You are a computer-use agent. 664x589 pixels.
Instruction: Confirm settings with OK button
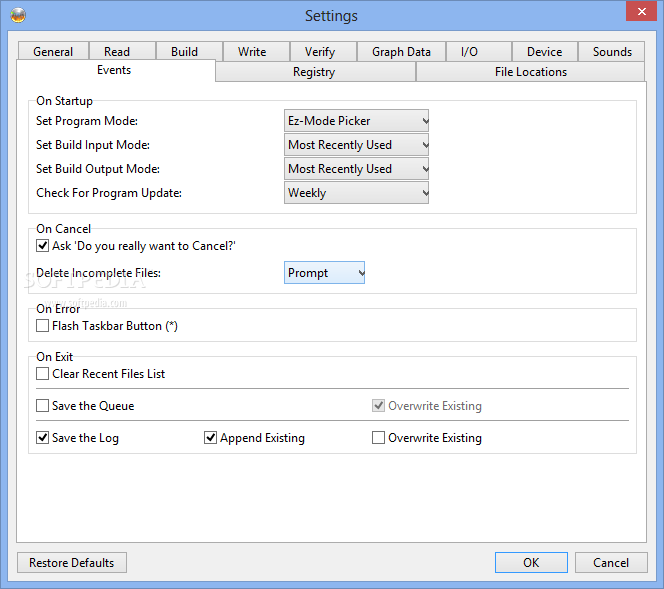531,562
